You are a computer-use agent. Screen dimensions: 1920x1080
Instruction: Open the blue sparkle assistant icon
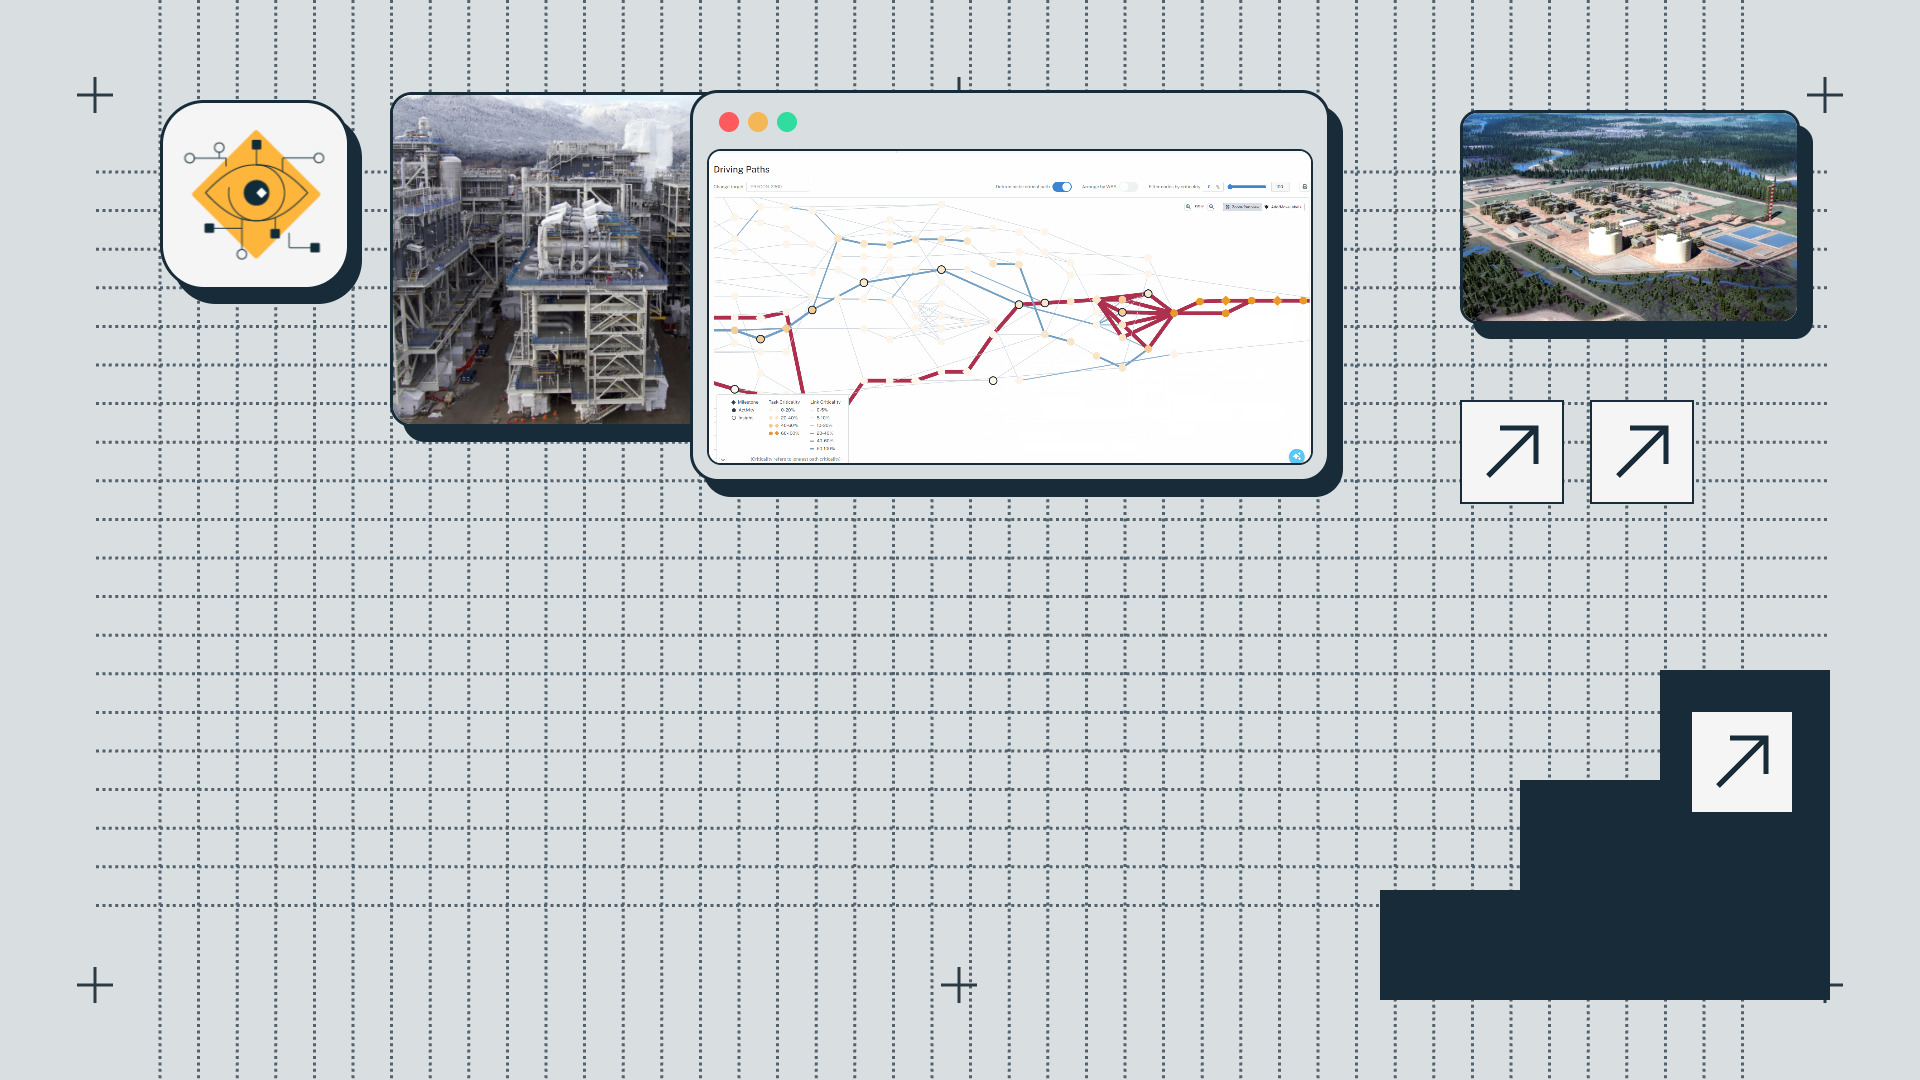tap(1297, 456)
